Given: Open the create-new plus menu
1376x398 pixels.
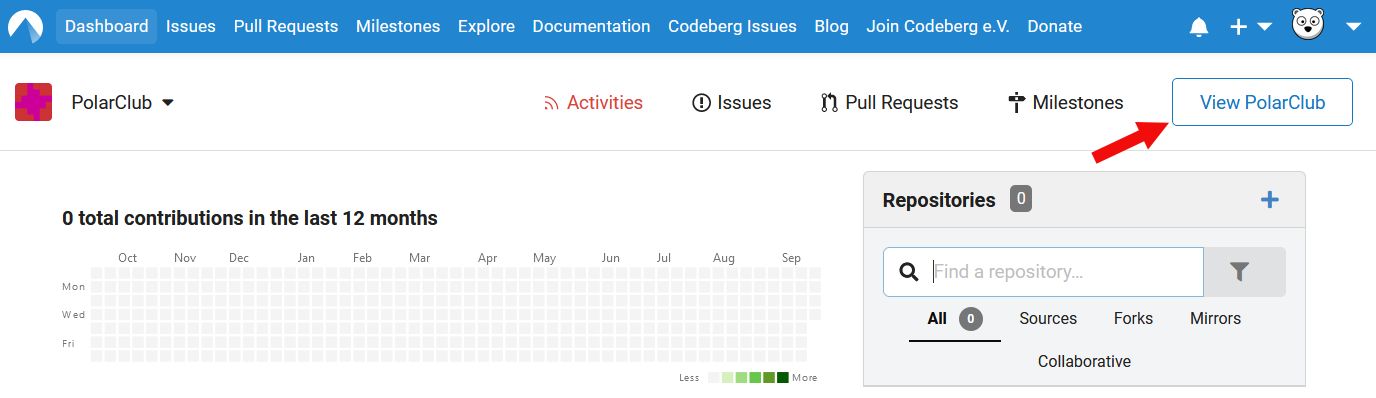Looking at the screenshot, I should tap(1250, 27).
